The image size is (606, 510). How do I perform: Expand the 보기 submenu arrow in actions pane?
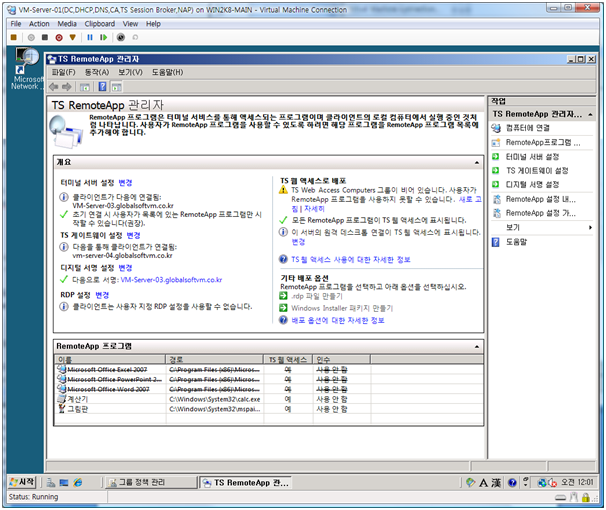590,228
